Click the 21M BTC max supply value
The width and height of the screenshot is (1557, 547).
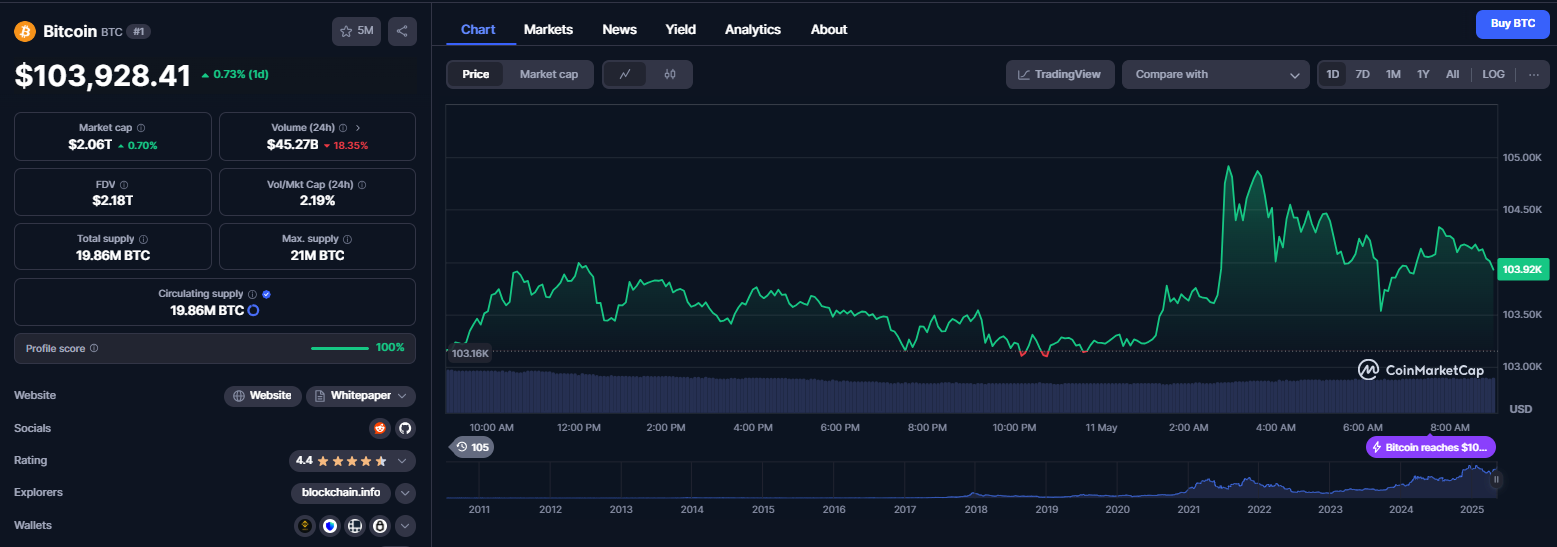point(317,256)
